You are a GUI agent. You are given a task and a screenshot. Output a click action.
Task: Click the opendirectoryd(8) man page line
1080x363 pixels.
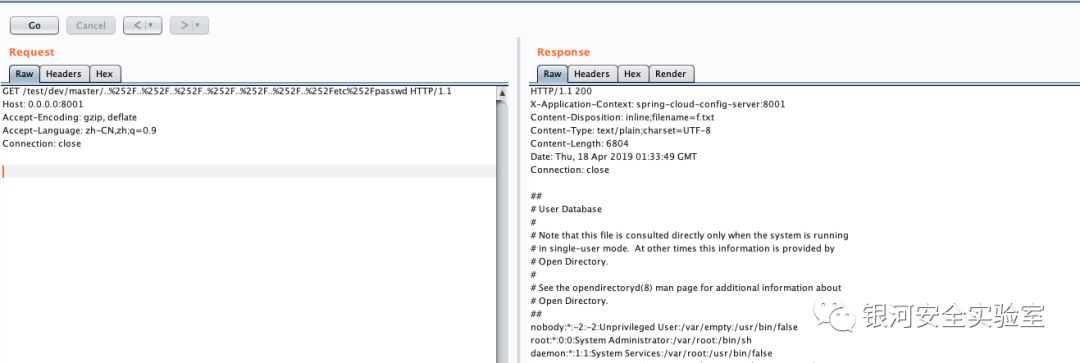click(686, 287)
